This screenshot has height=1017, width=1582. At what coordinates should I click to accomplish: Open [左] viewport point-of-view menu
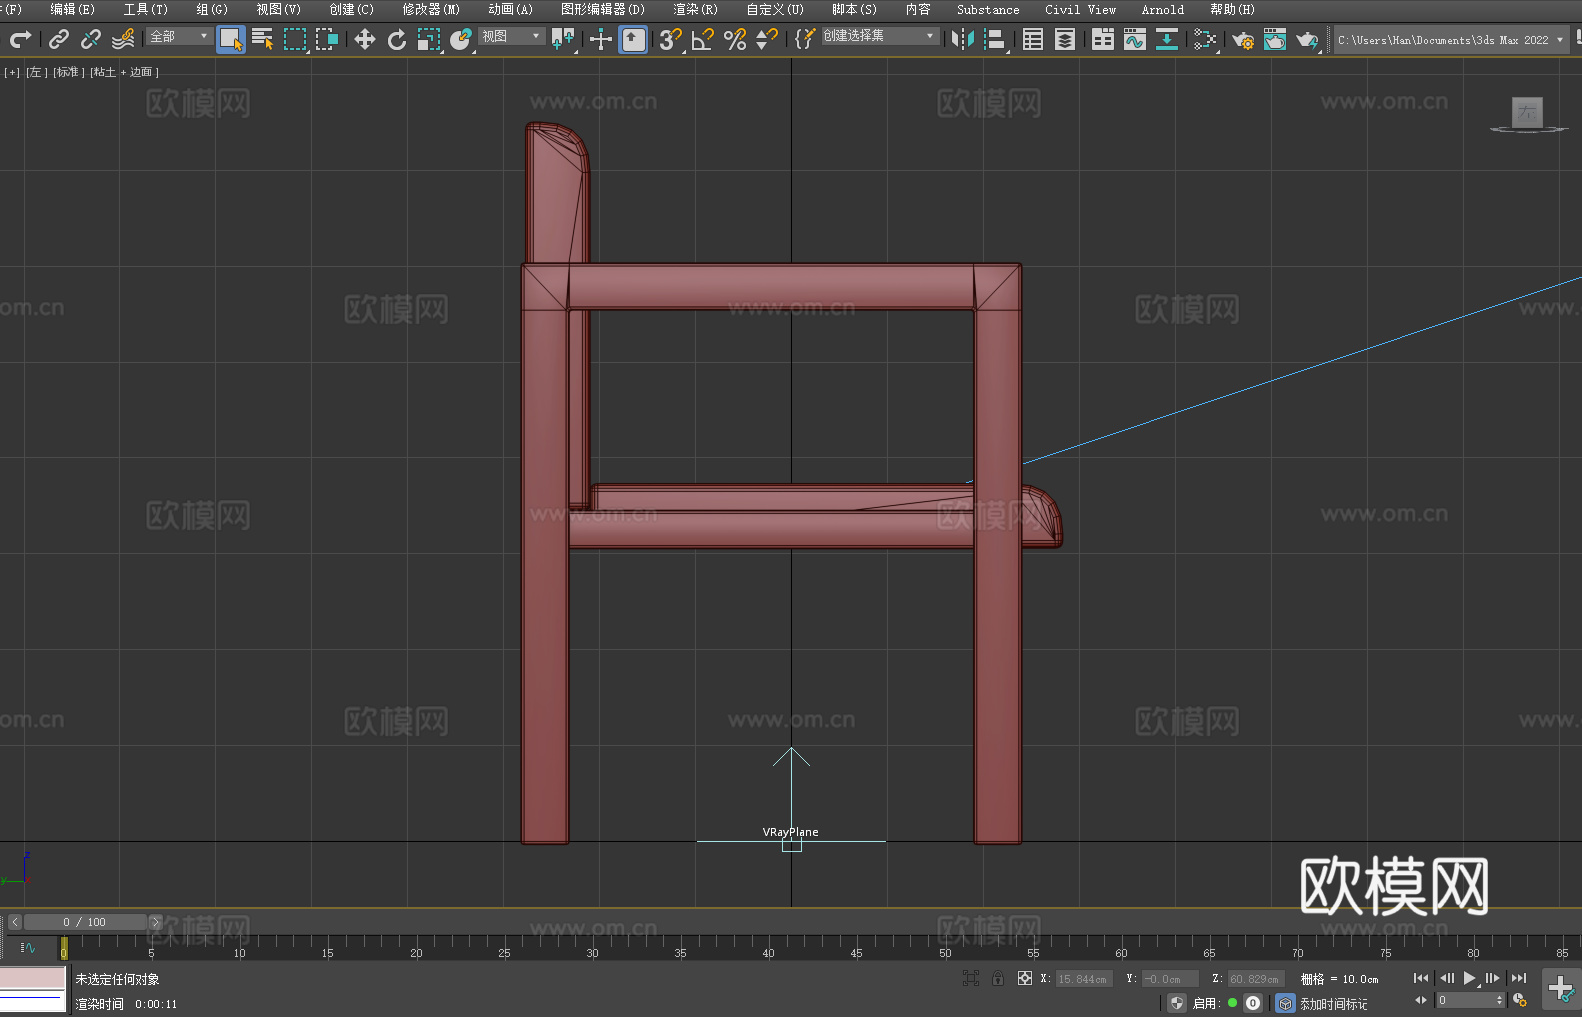tap(35, 72)
